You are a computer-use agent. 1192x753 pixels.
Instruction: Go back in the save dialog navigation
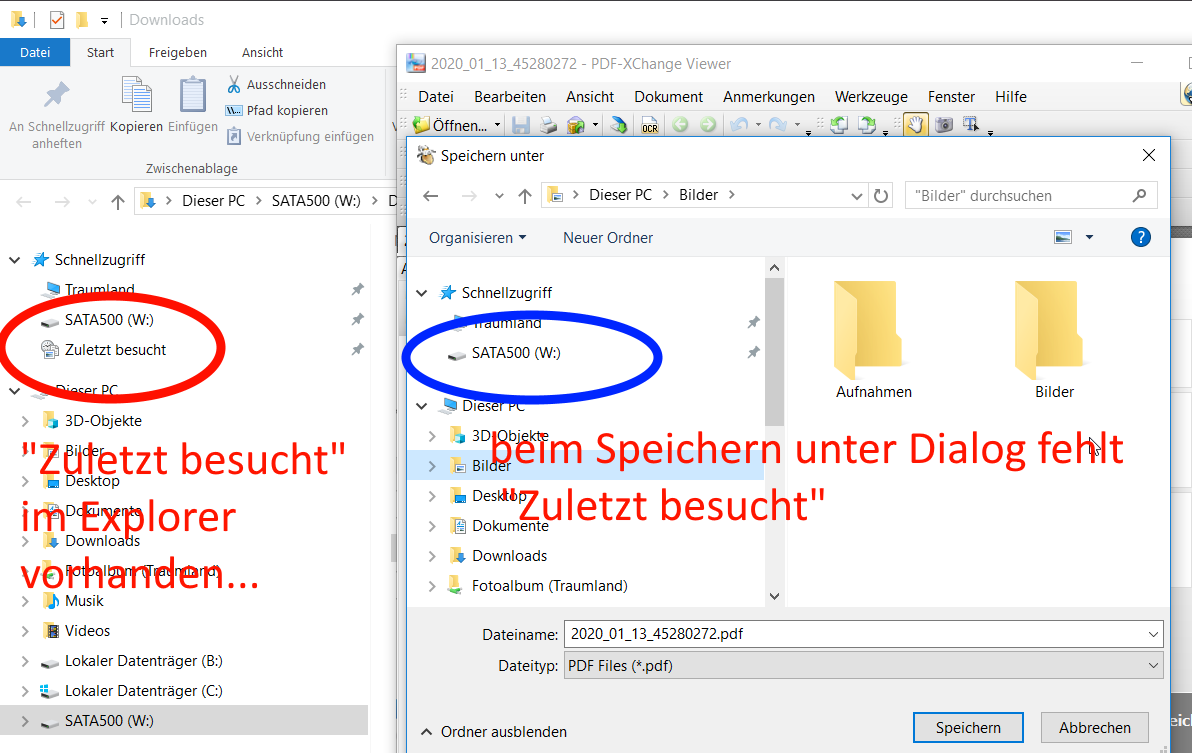tap(431, 195)
